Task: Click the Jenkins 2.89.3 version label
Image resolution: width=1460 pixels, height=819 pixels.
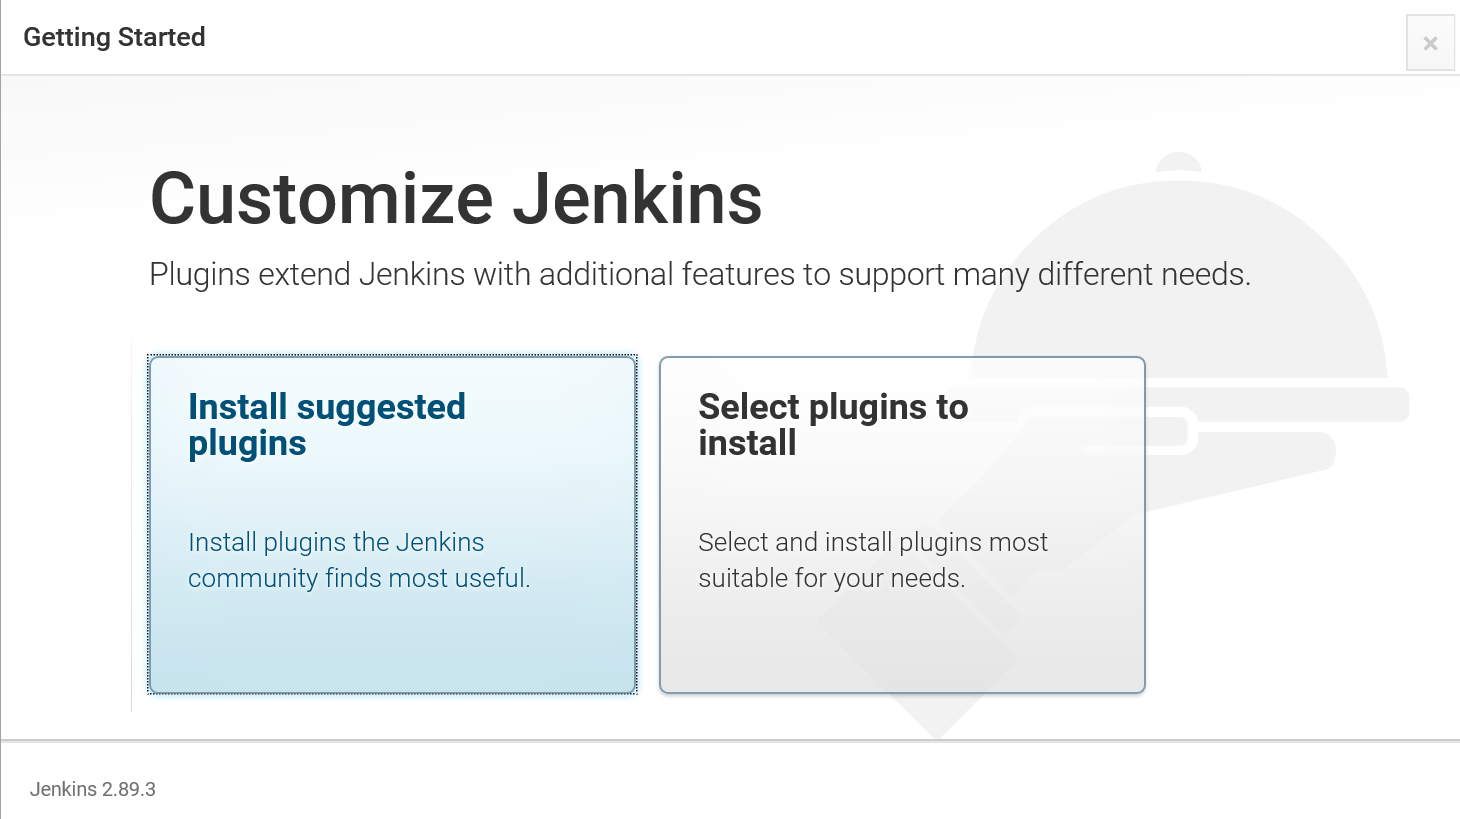Action: tap(93, 789)
